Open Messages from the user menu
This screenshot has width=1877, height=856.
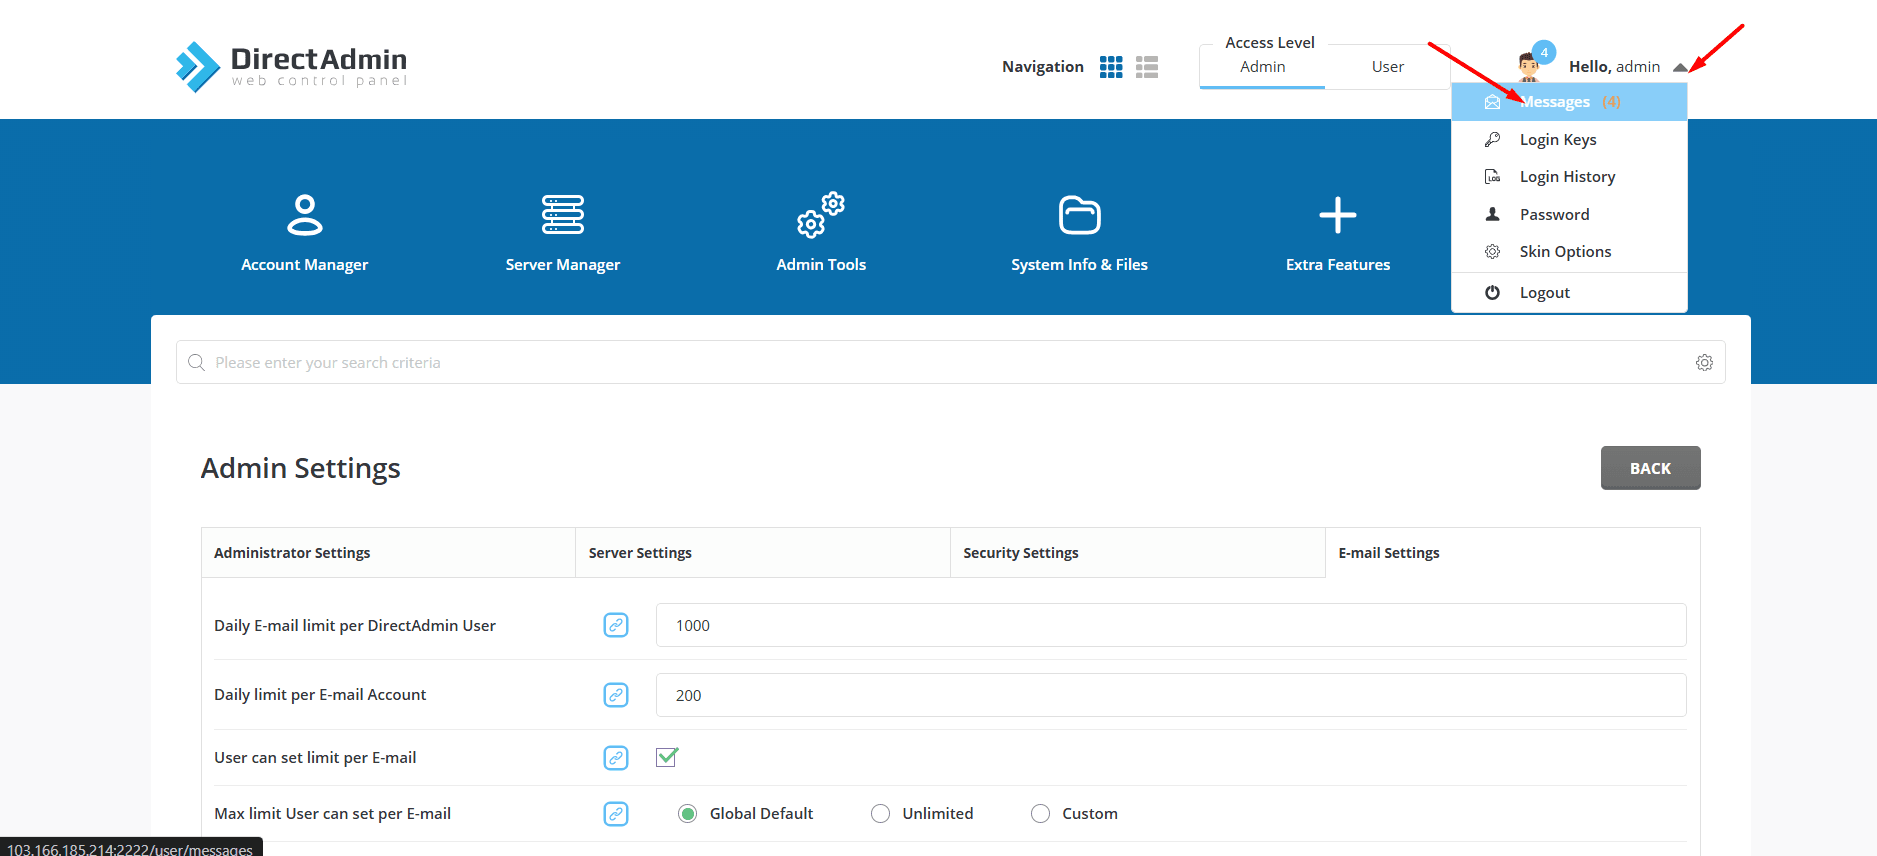[1554, 102]
